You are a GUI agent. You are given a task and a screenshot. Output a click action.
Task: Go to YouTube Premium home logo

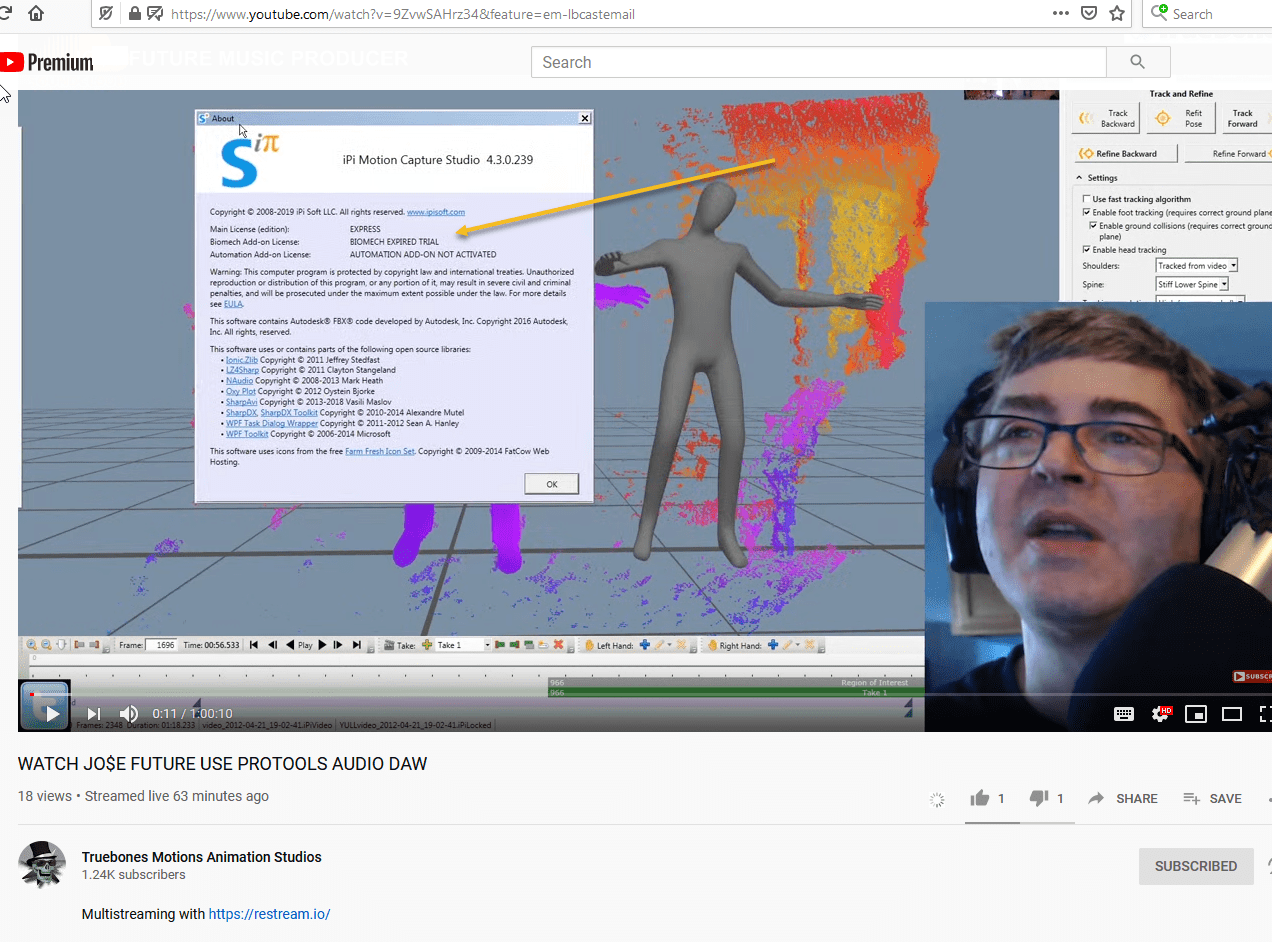click(x=47, y=62)
